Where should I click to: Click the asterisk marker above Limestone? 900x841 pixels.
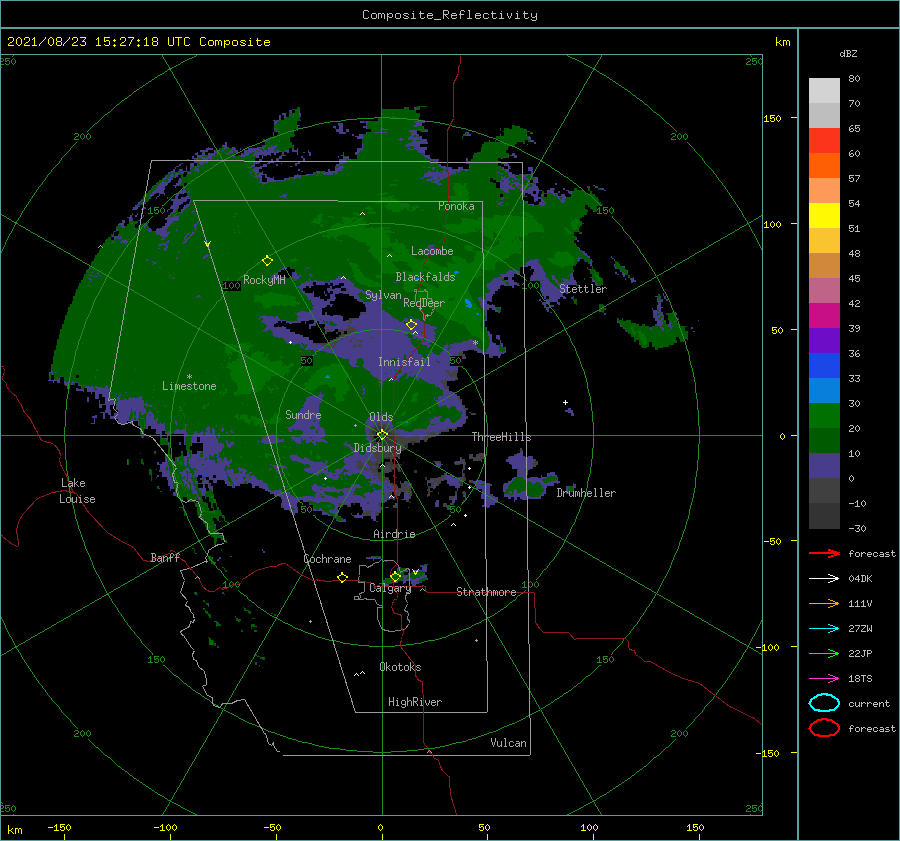tap(189, 377)
